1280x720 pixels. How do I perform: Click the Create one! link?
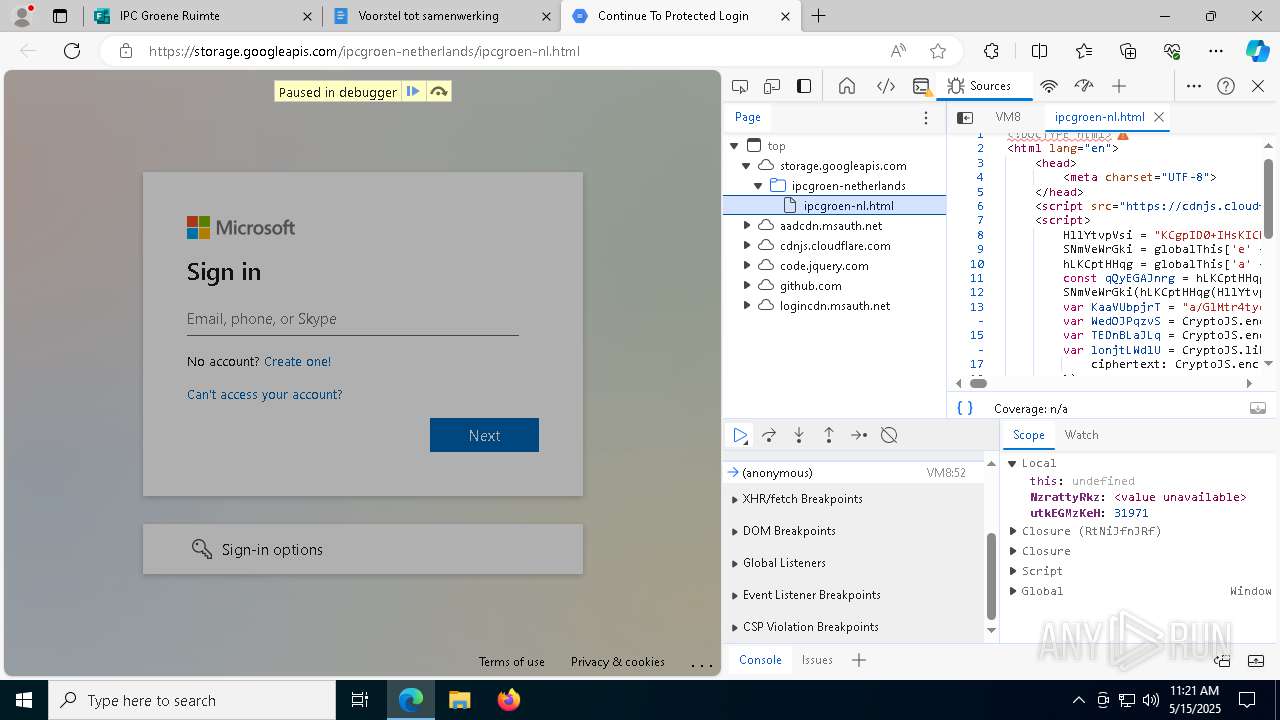297,361
